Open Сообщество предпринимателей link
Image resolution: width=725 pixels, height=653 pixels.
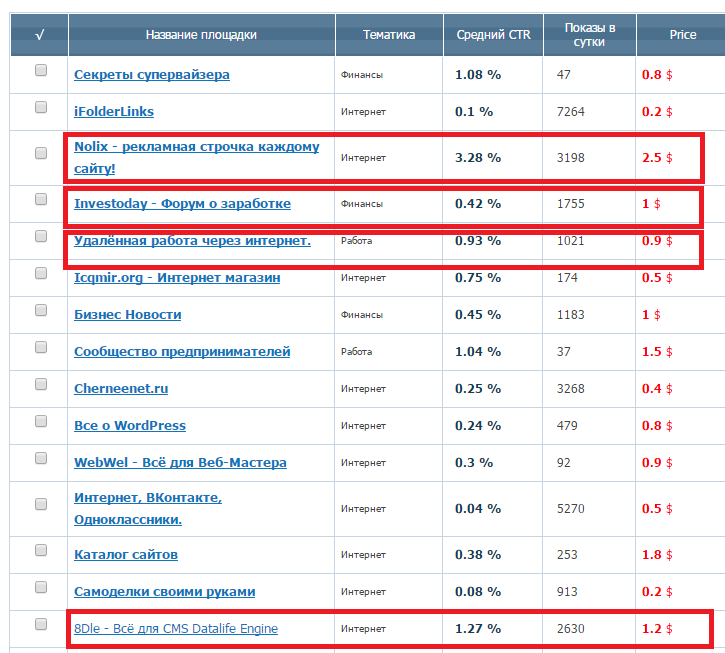click(182, 351)
